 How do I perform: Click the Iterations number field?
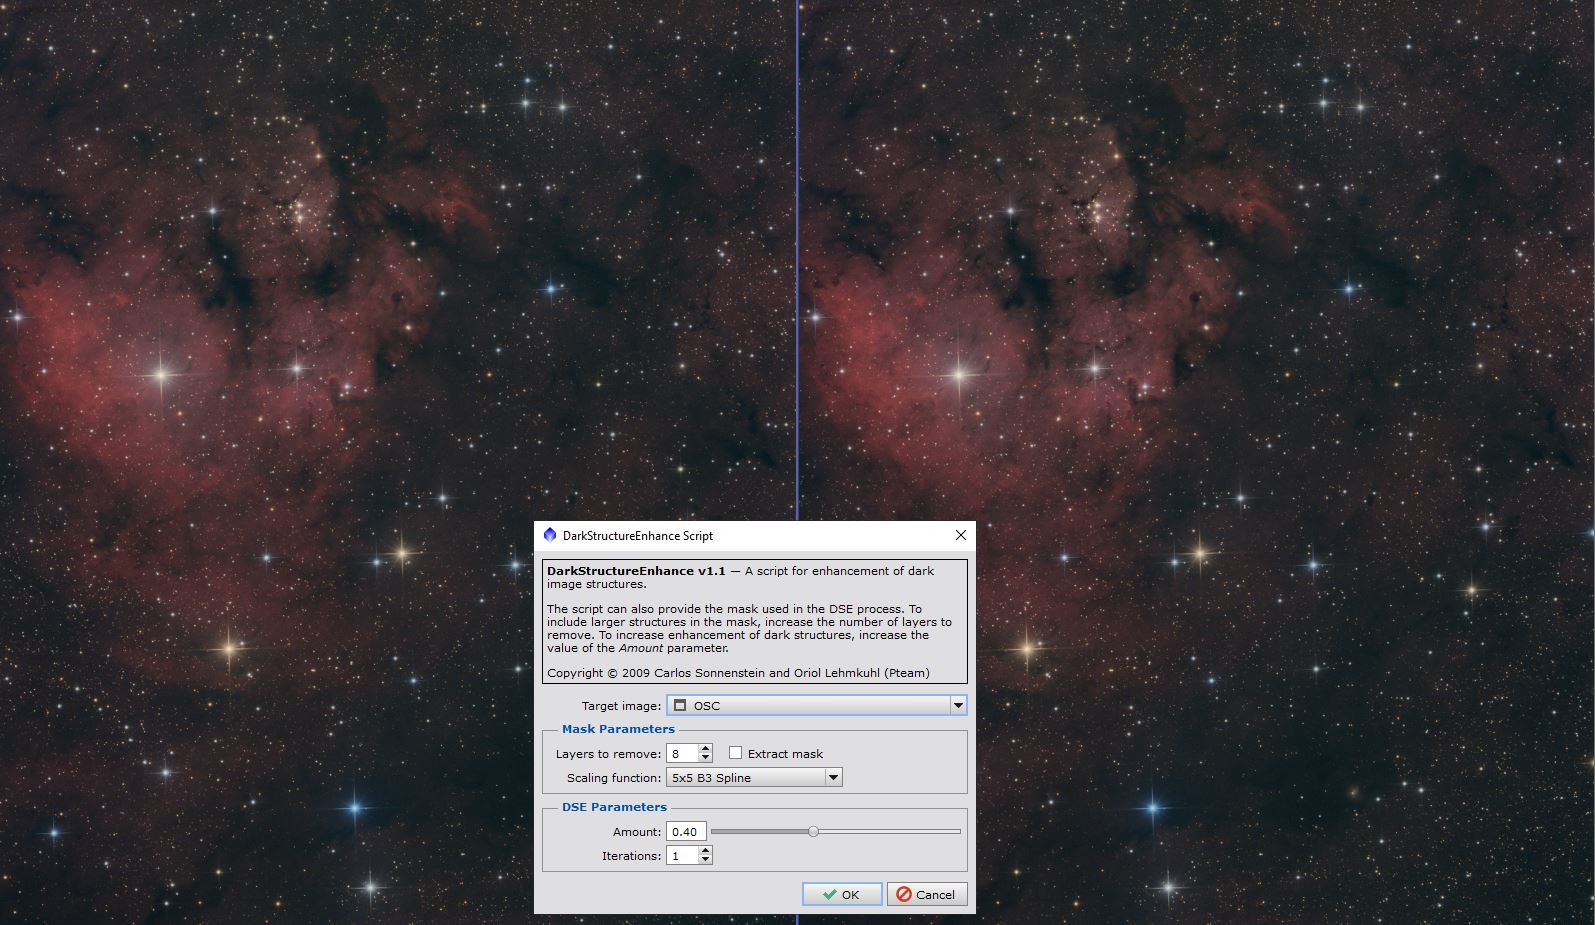click(x=682, y=856)
